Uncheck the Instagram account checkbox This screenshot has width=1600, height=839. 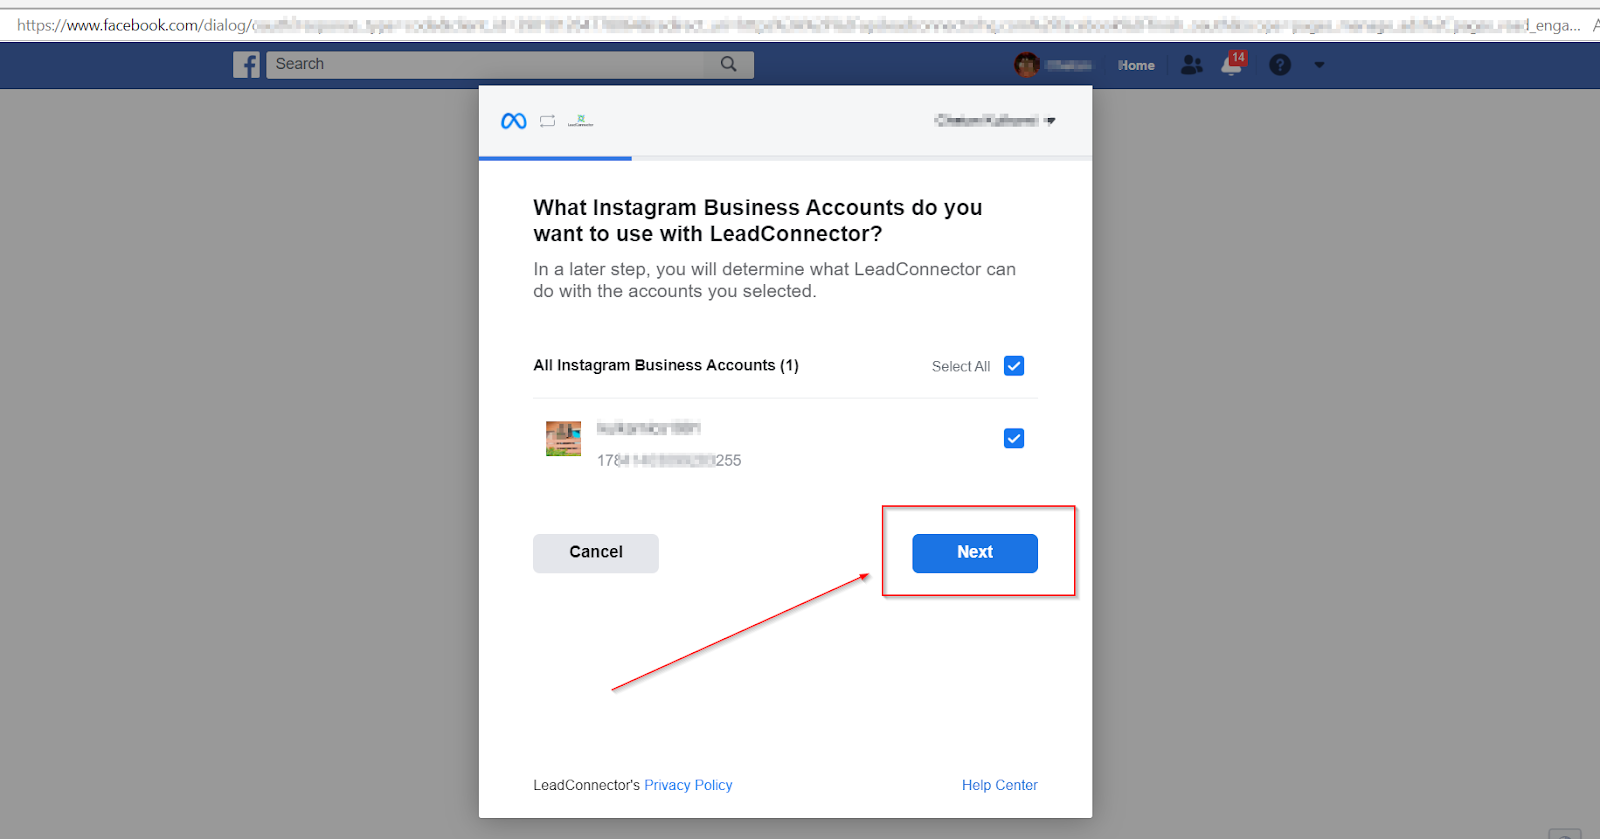point(1014,438)
